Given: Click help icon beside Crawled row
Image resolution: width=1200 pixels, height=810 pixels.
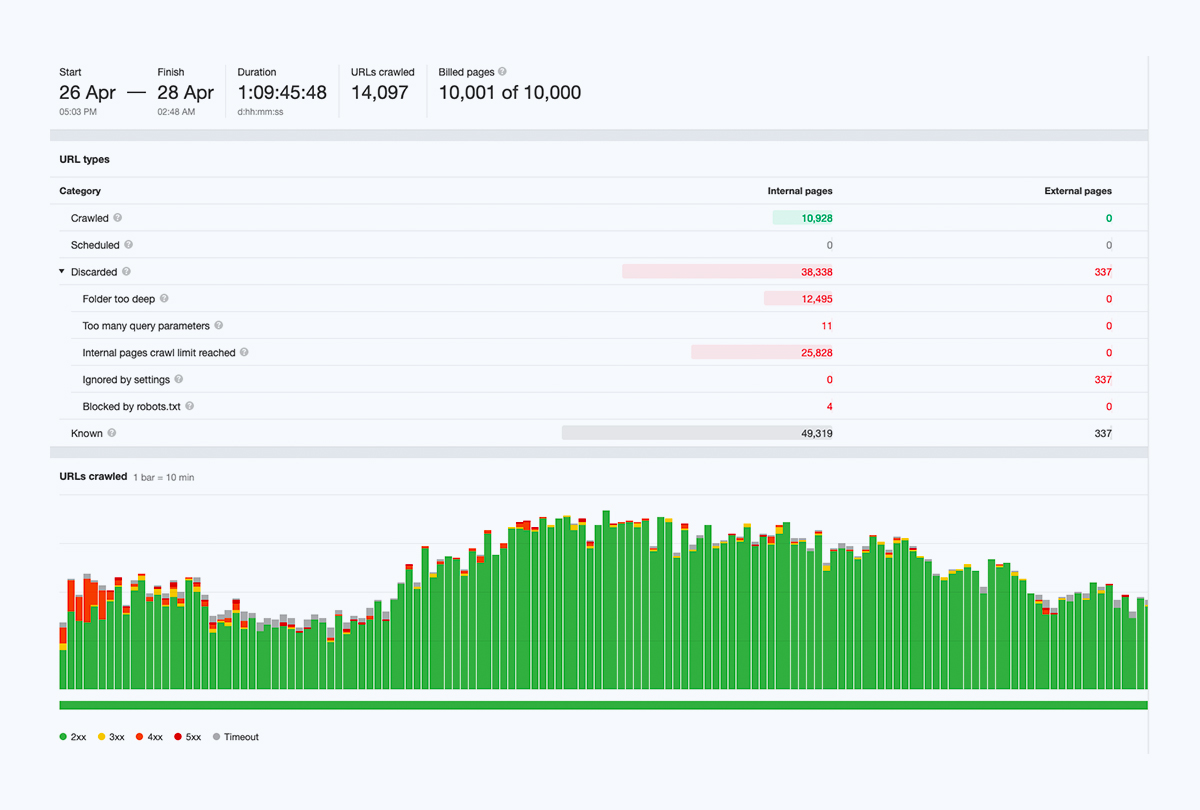Looking at the screenshot, I should tap(118, 218).
